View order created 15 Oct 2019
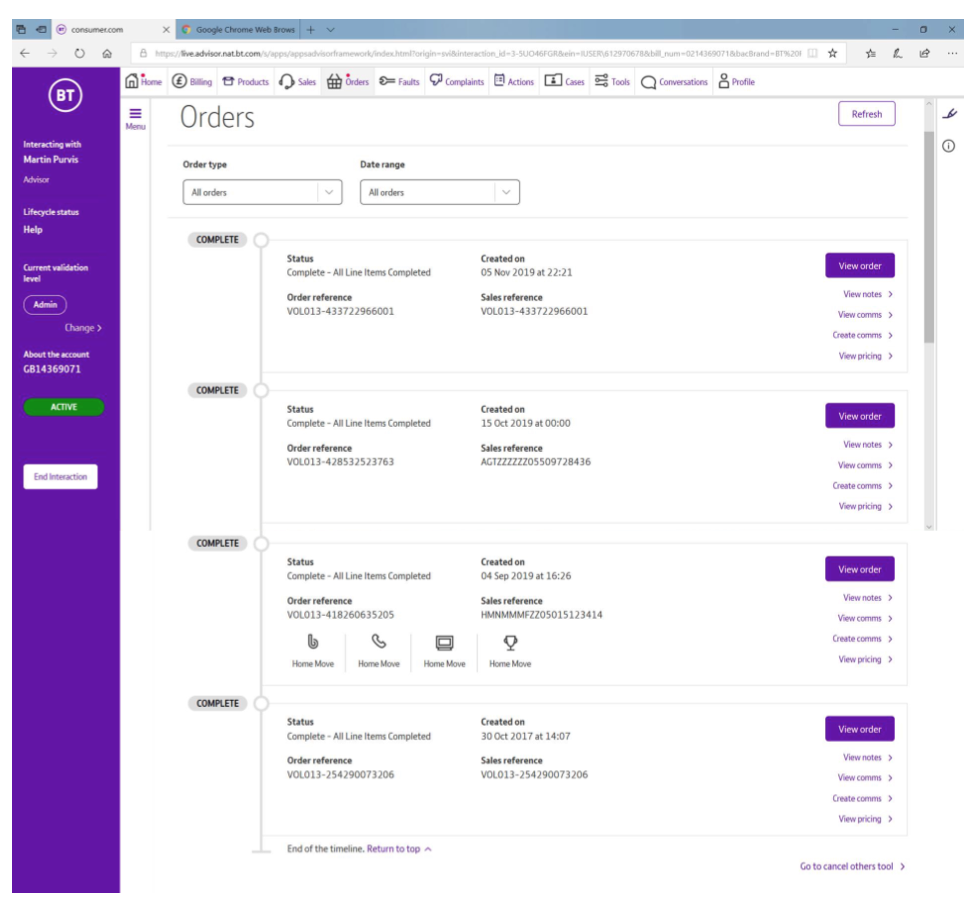 (x=859, y=416)
